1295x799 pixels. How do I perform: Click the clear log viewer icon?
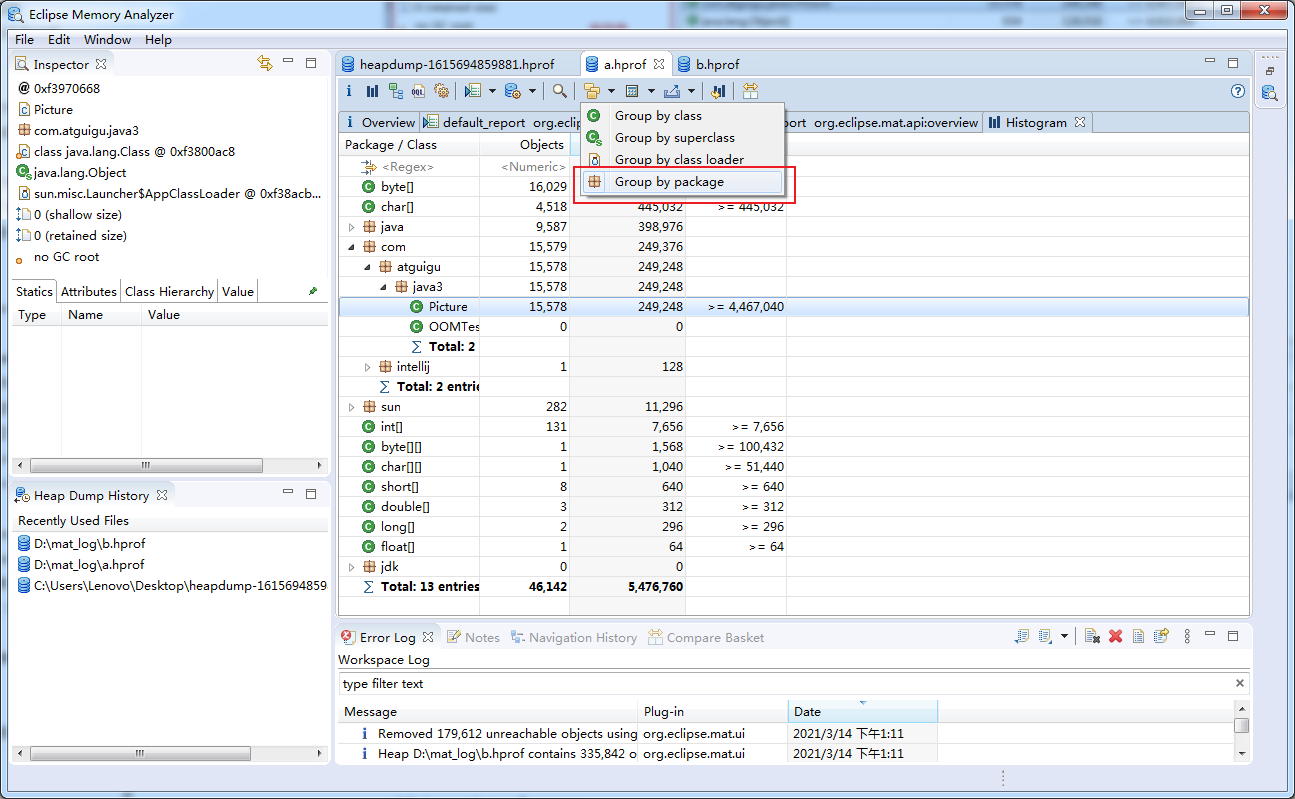[x=1093, y=636]
